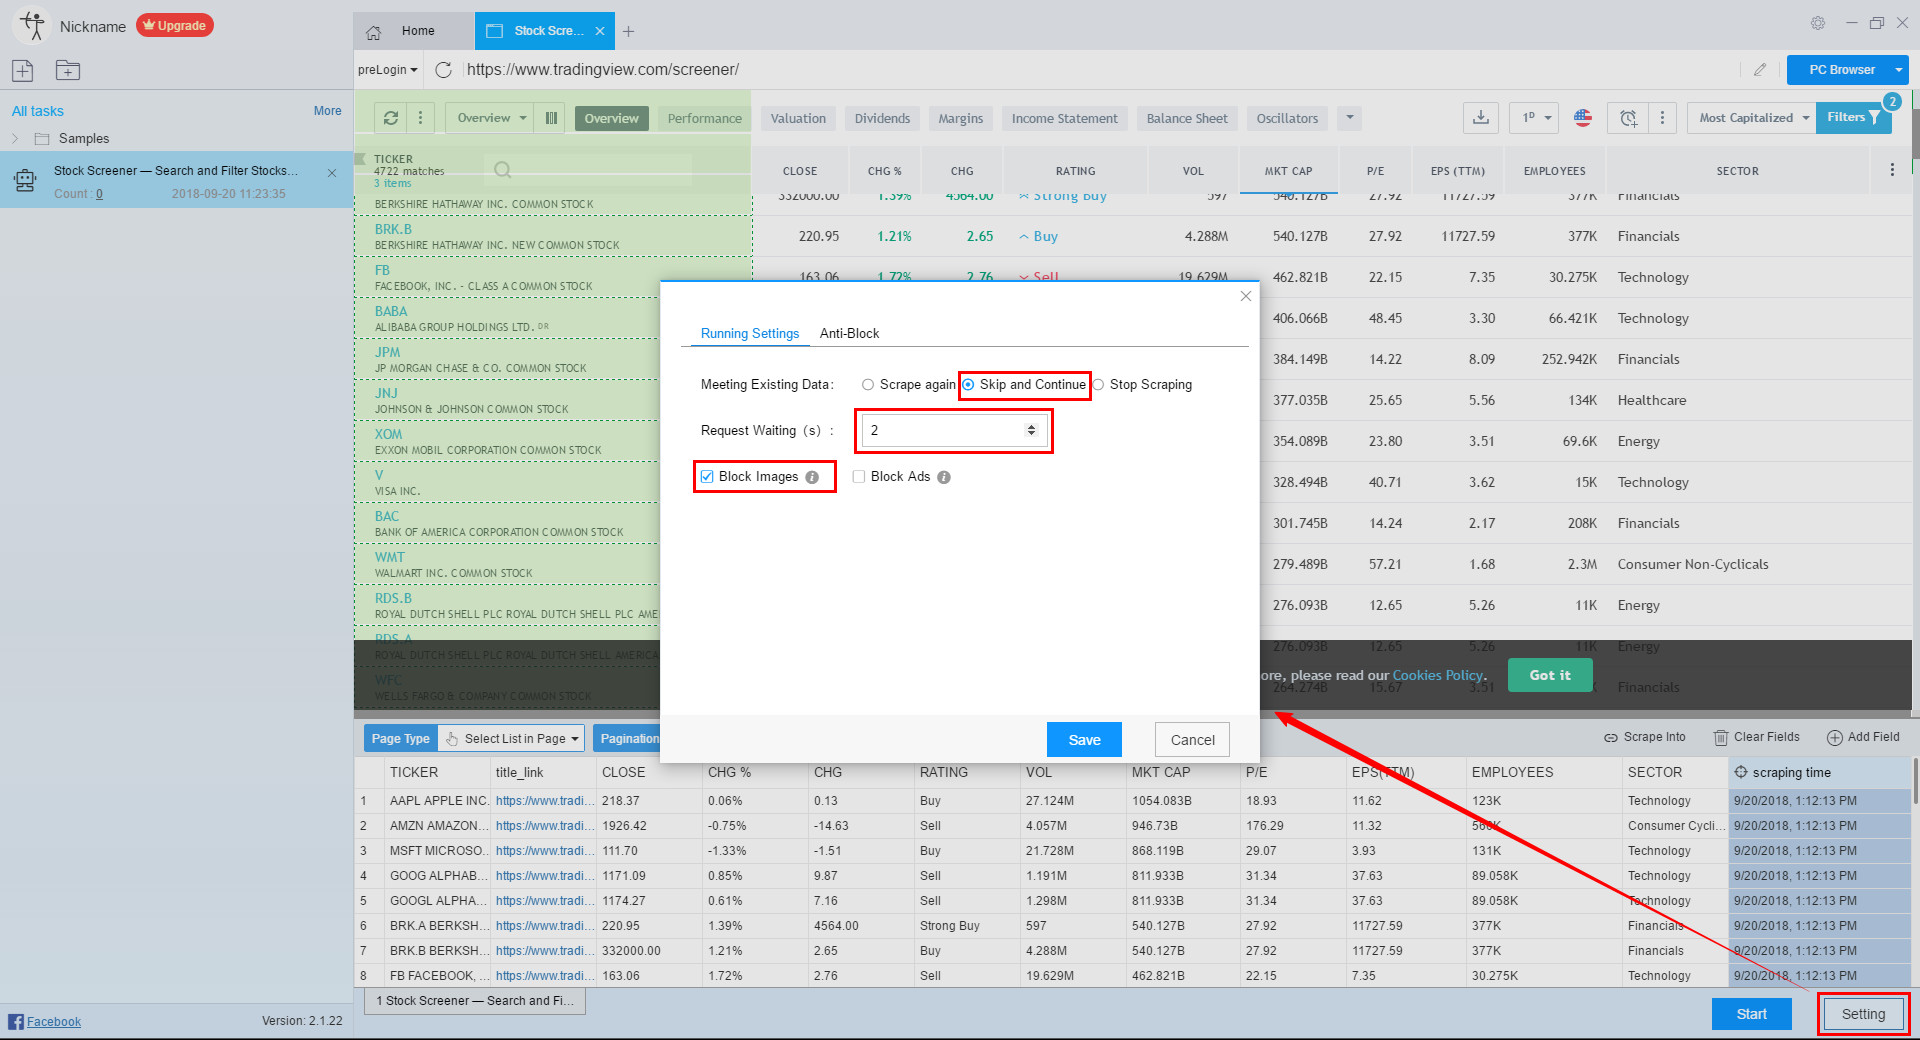Screen dimensions: 1920x1040
Task: Open the Dividends tab
Action: 882,119
